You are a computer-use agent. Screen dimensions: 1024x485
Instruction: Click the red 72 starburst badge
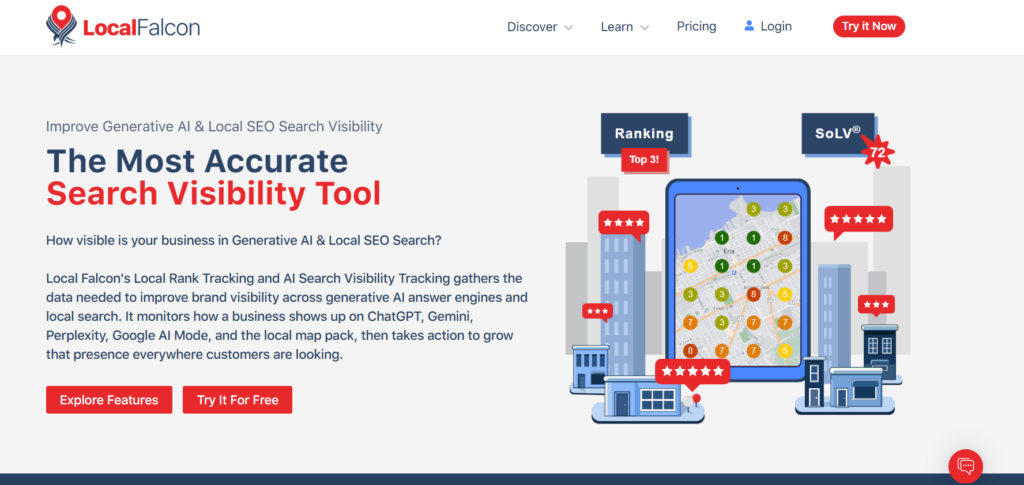(x=876, y=153)
